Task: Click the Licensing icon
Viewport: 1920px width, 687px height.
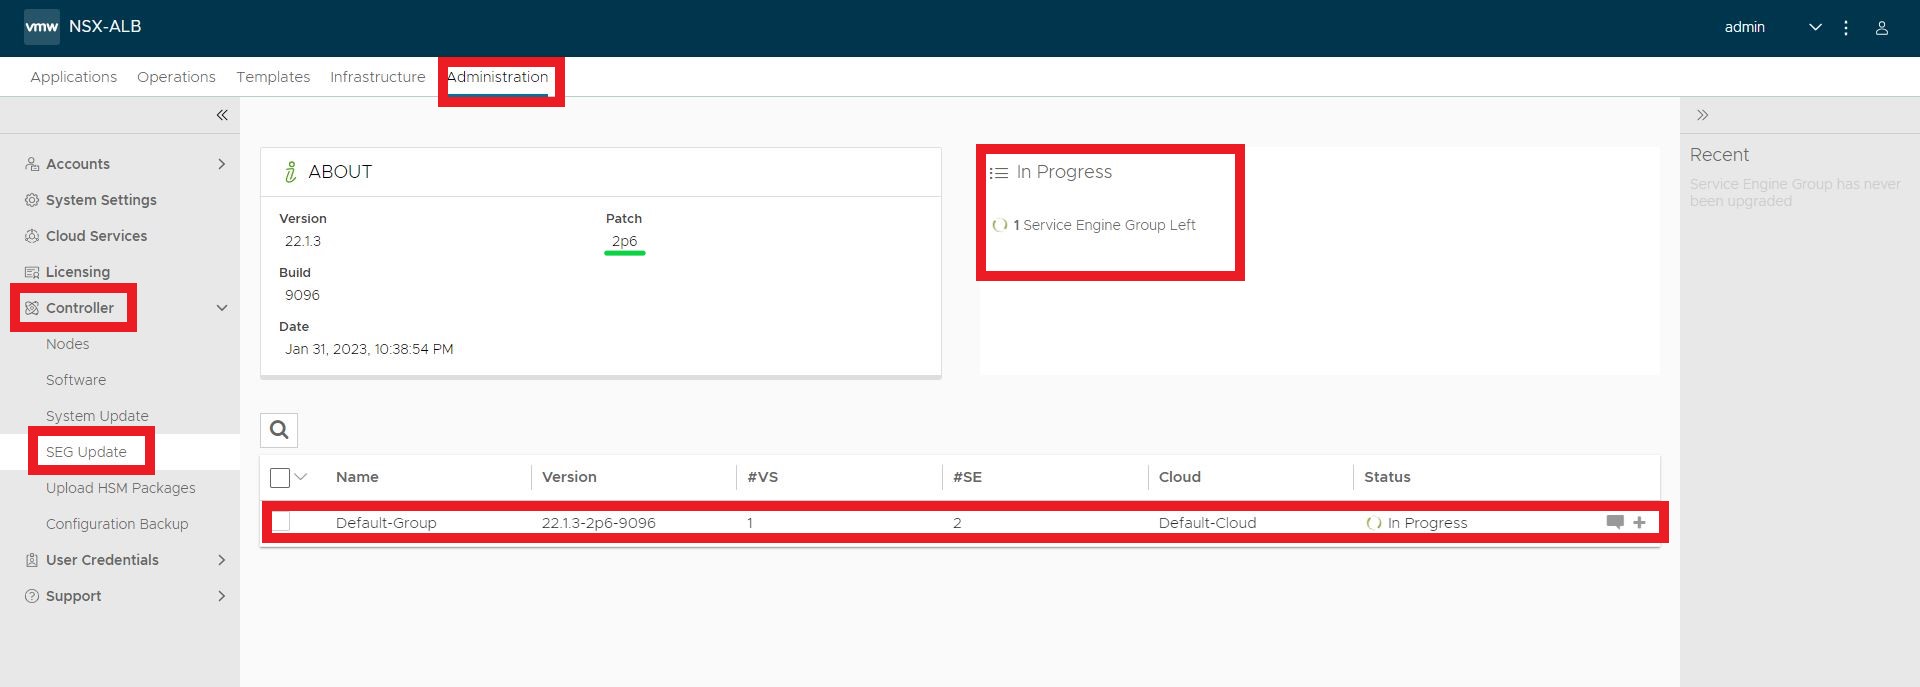Action: pos(32,272)
